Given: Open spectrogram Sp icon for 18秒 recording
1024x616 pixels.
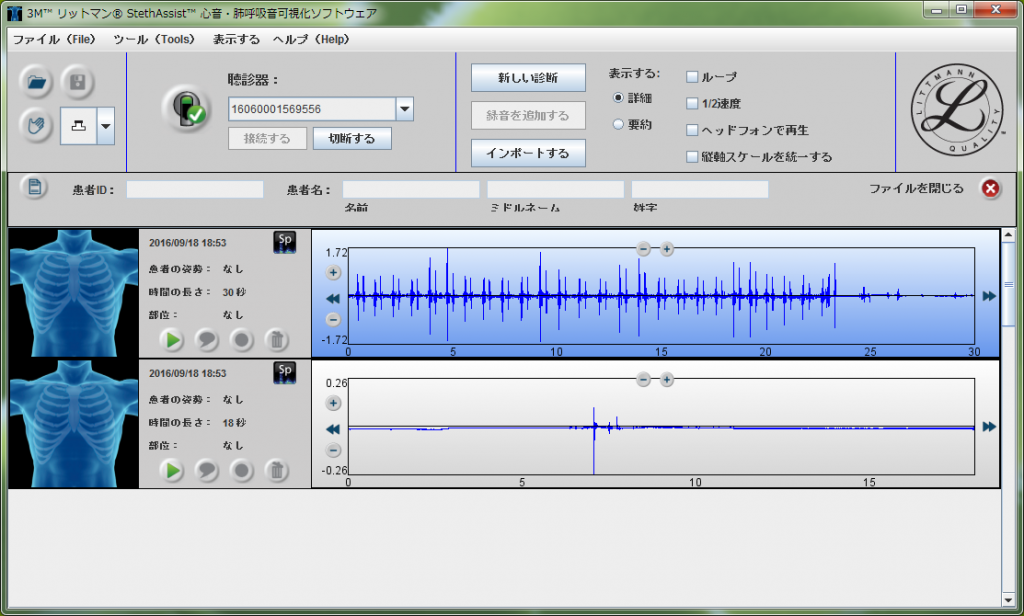Looking at the screenshot, I should click(285, 373).
